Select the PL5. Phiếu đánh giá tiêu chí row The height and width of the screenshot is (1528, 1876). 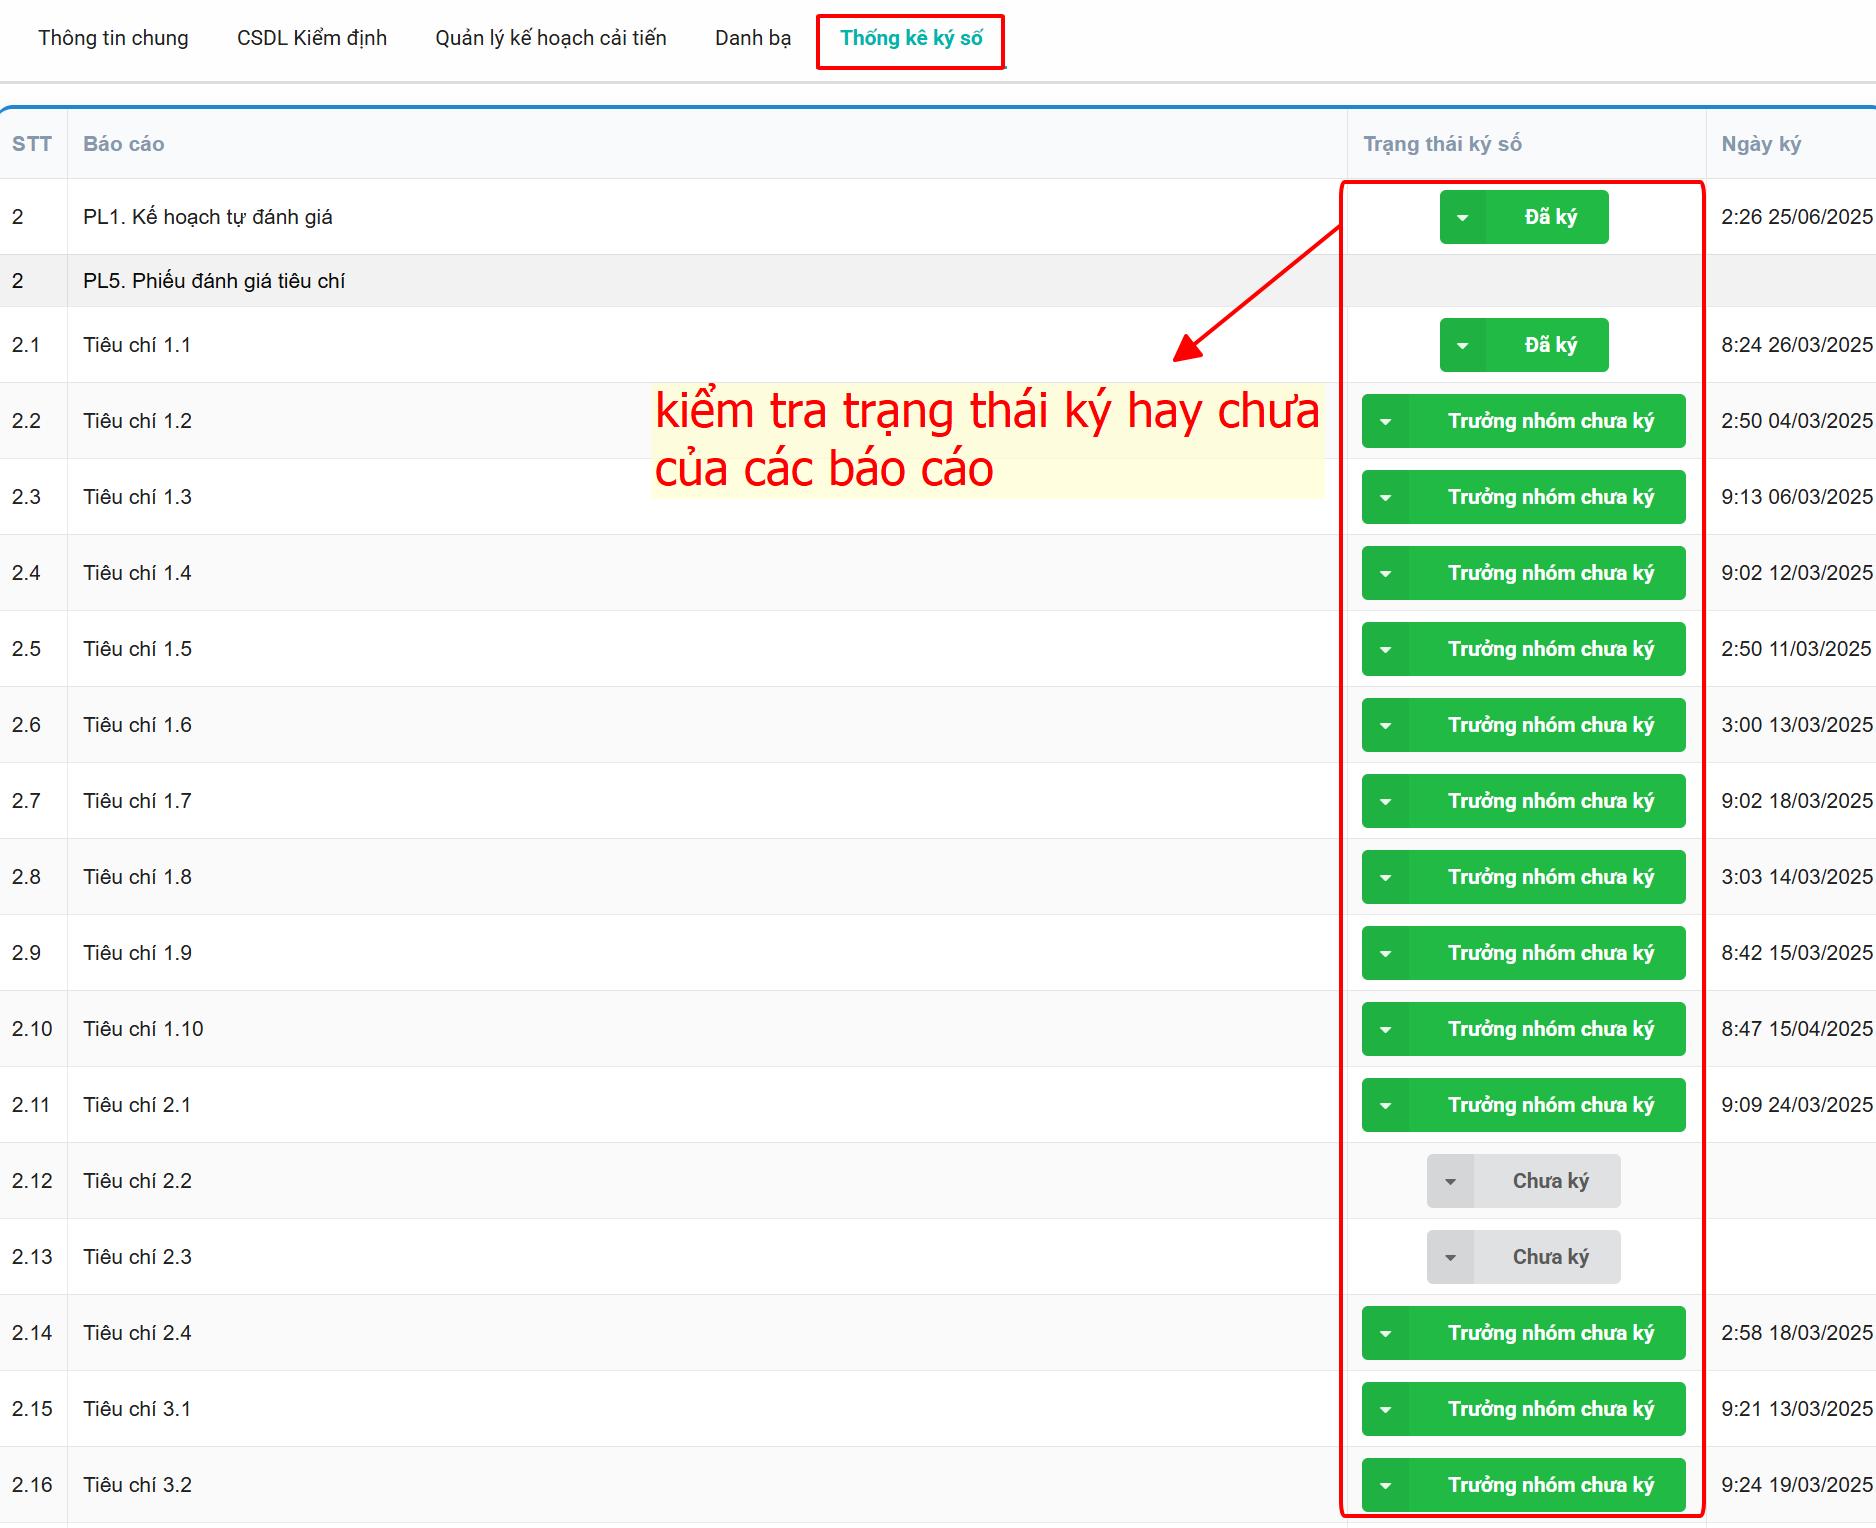pyautogui.click(x=214, y=281)
